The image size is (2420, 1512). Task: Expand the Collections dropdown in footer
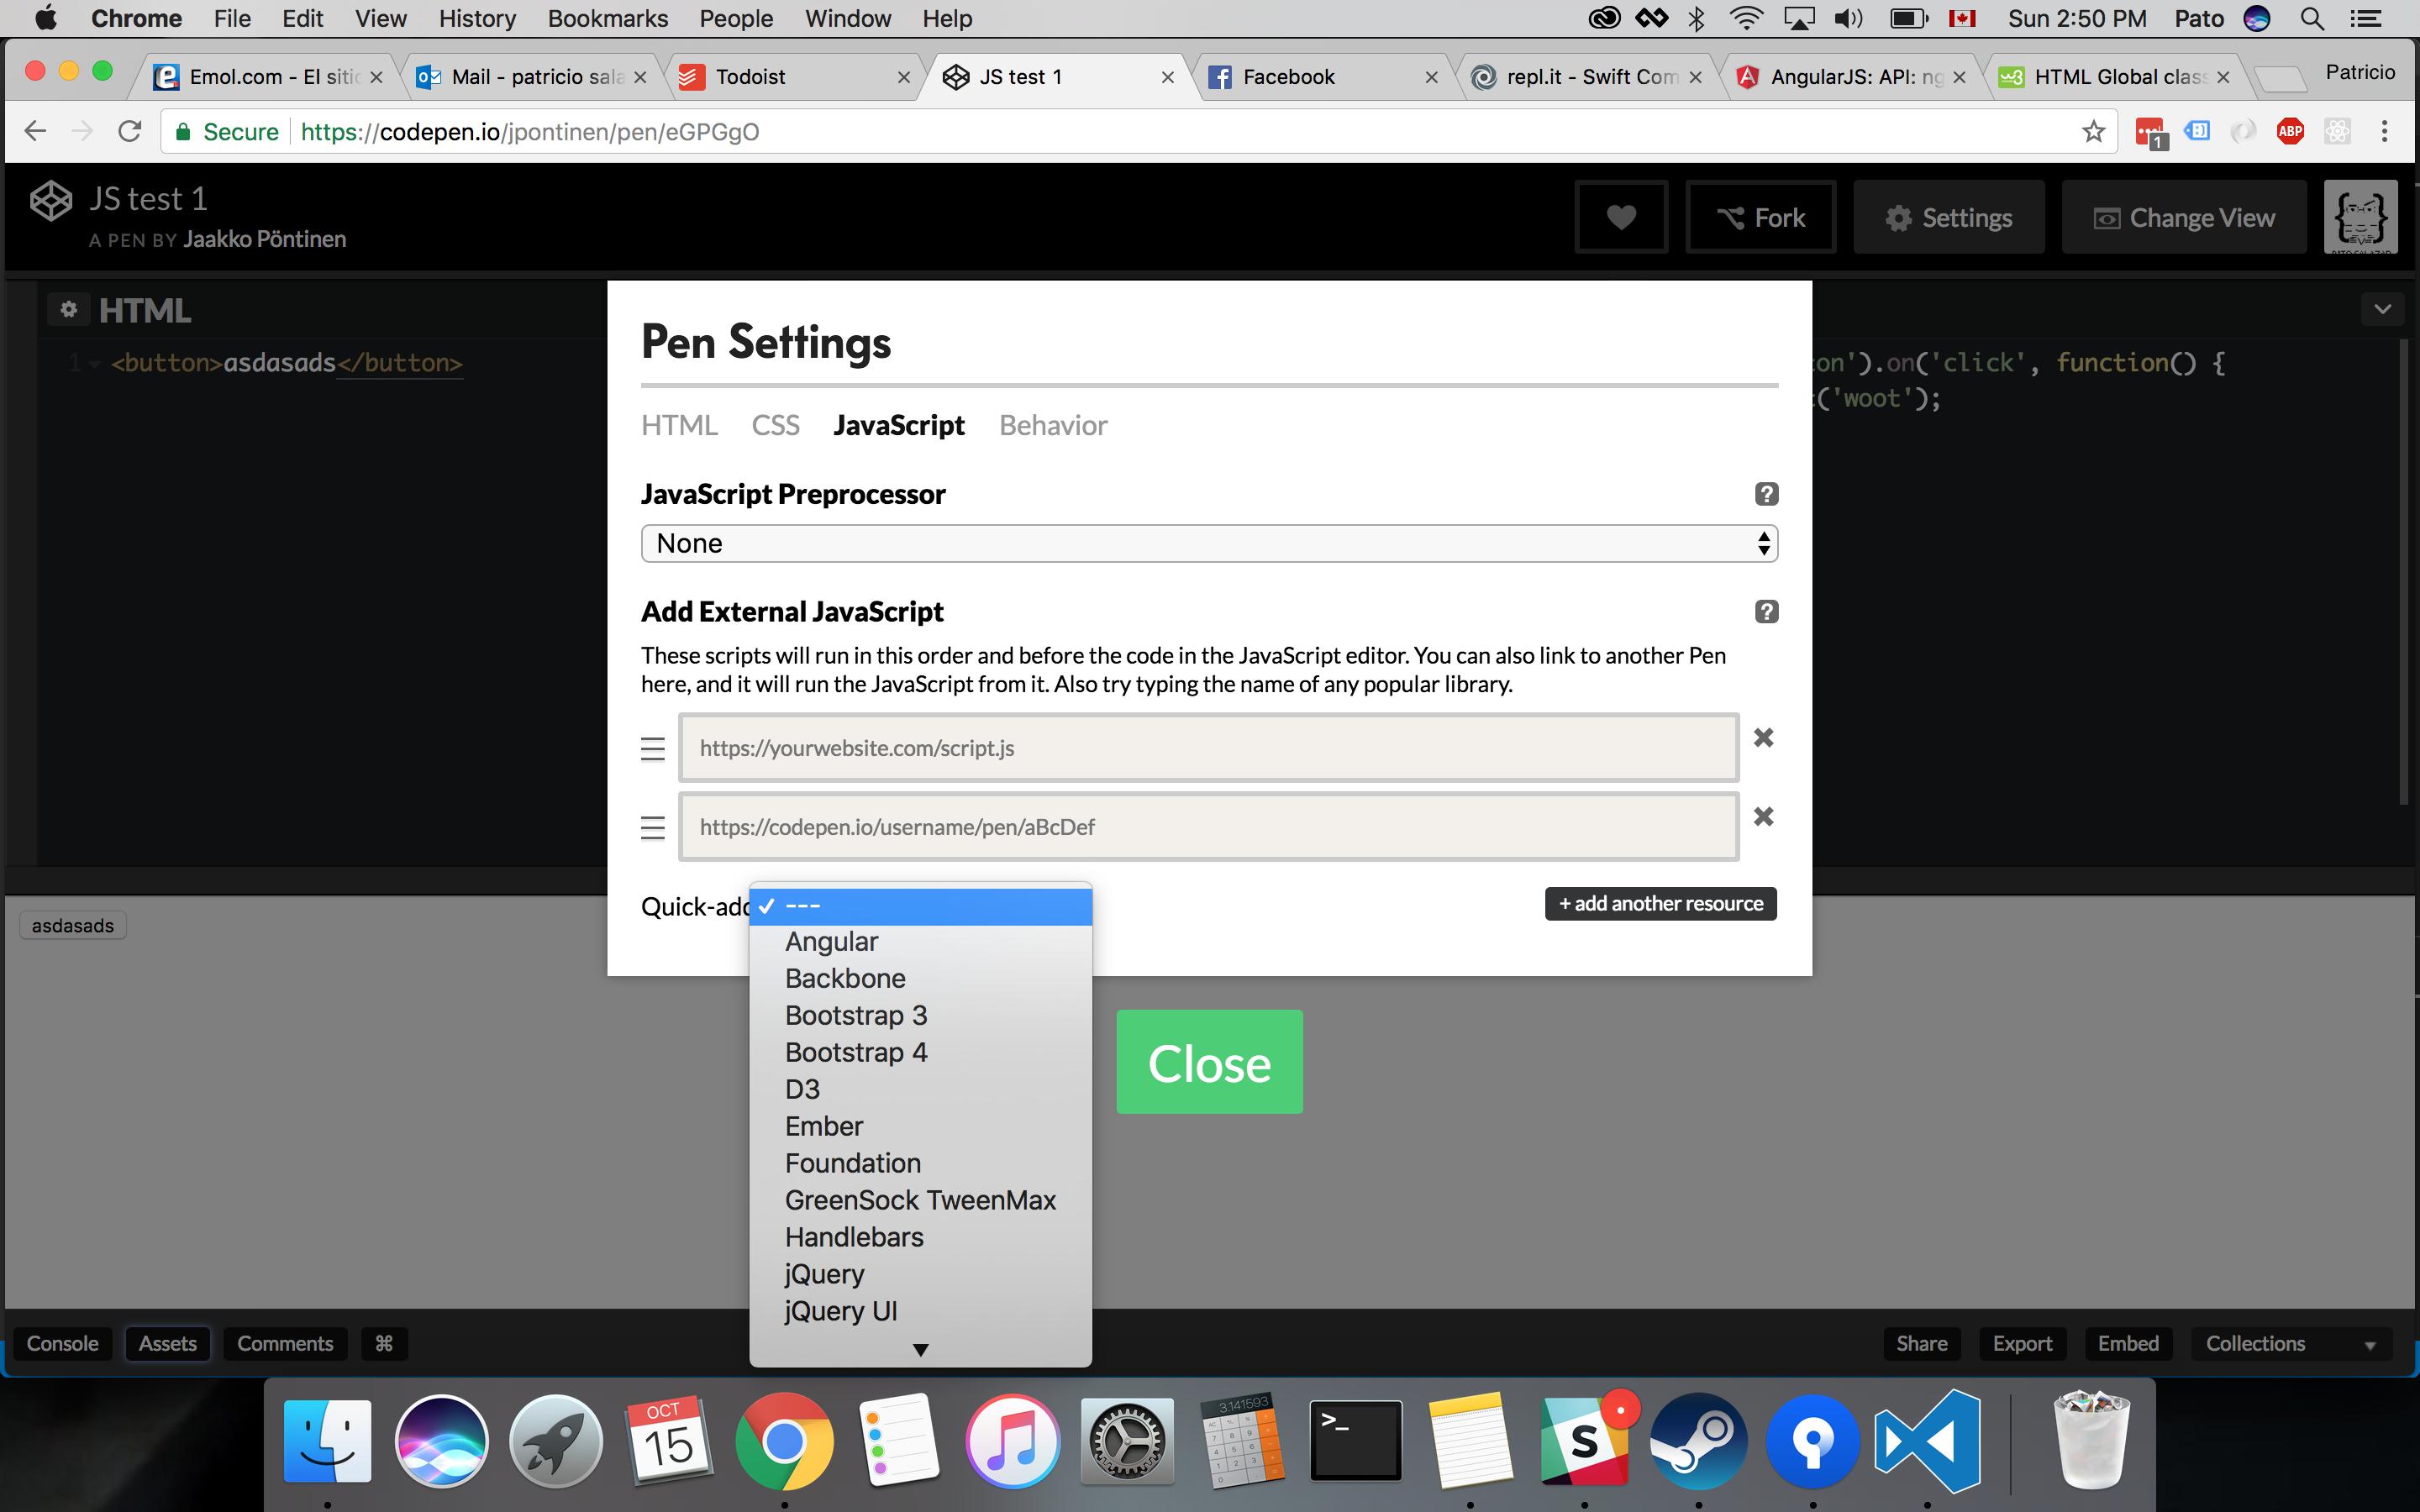pyautogui.click(x=2289, y=1343)
